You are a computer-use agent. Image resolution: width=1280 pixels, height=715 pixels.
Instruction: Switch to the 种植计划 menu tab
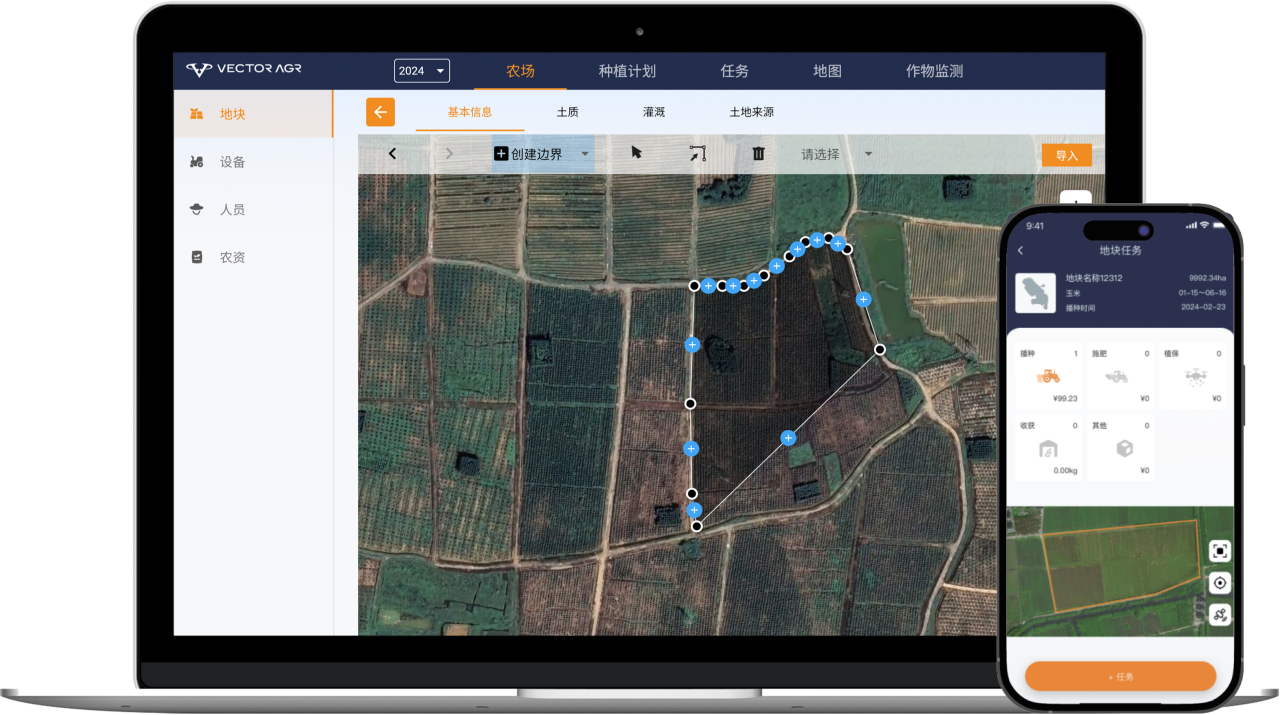[627, 71]
